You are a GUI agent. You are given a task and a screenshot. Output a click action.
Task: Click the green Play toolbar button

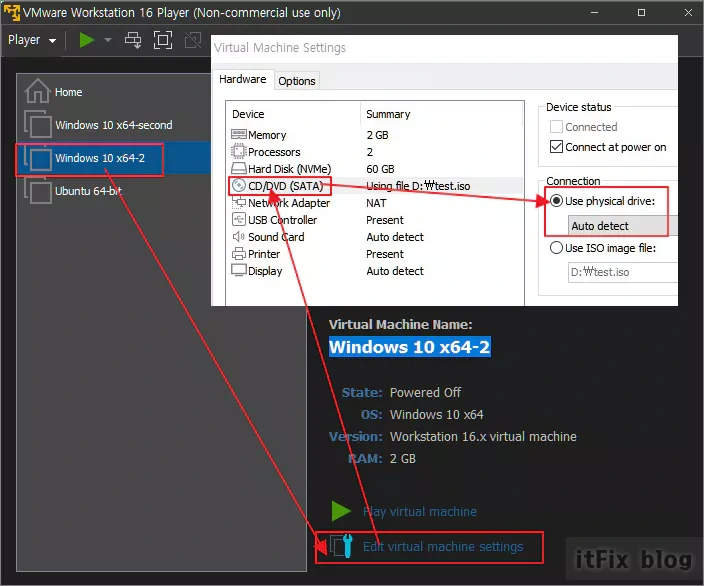coord(87,40)
